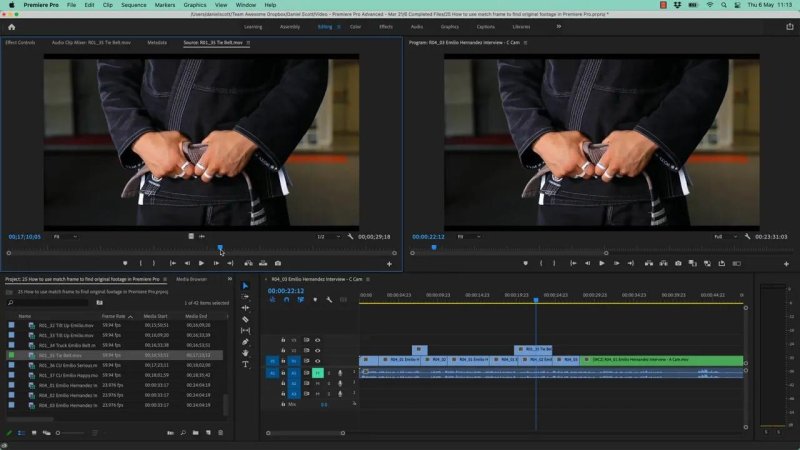This screenshot has width=800, height=450.
Task: Click Overwrite button in Source monitor
Action: point(263,263)
